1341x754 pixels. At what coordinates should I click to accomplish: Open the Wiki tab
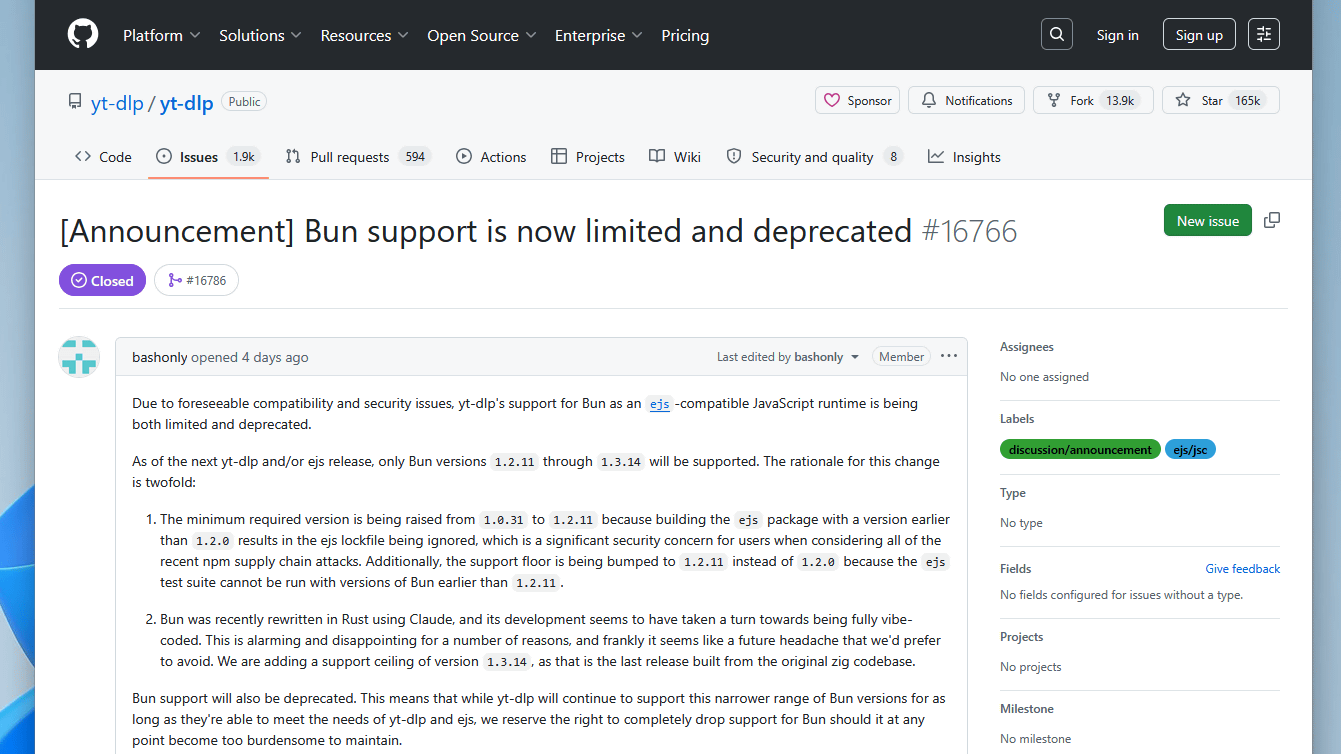[675, 157]
